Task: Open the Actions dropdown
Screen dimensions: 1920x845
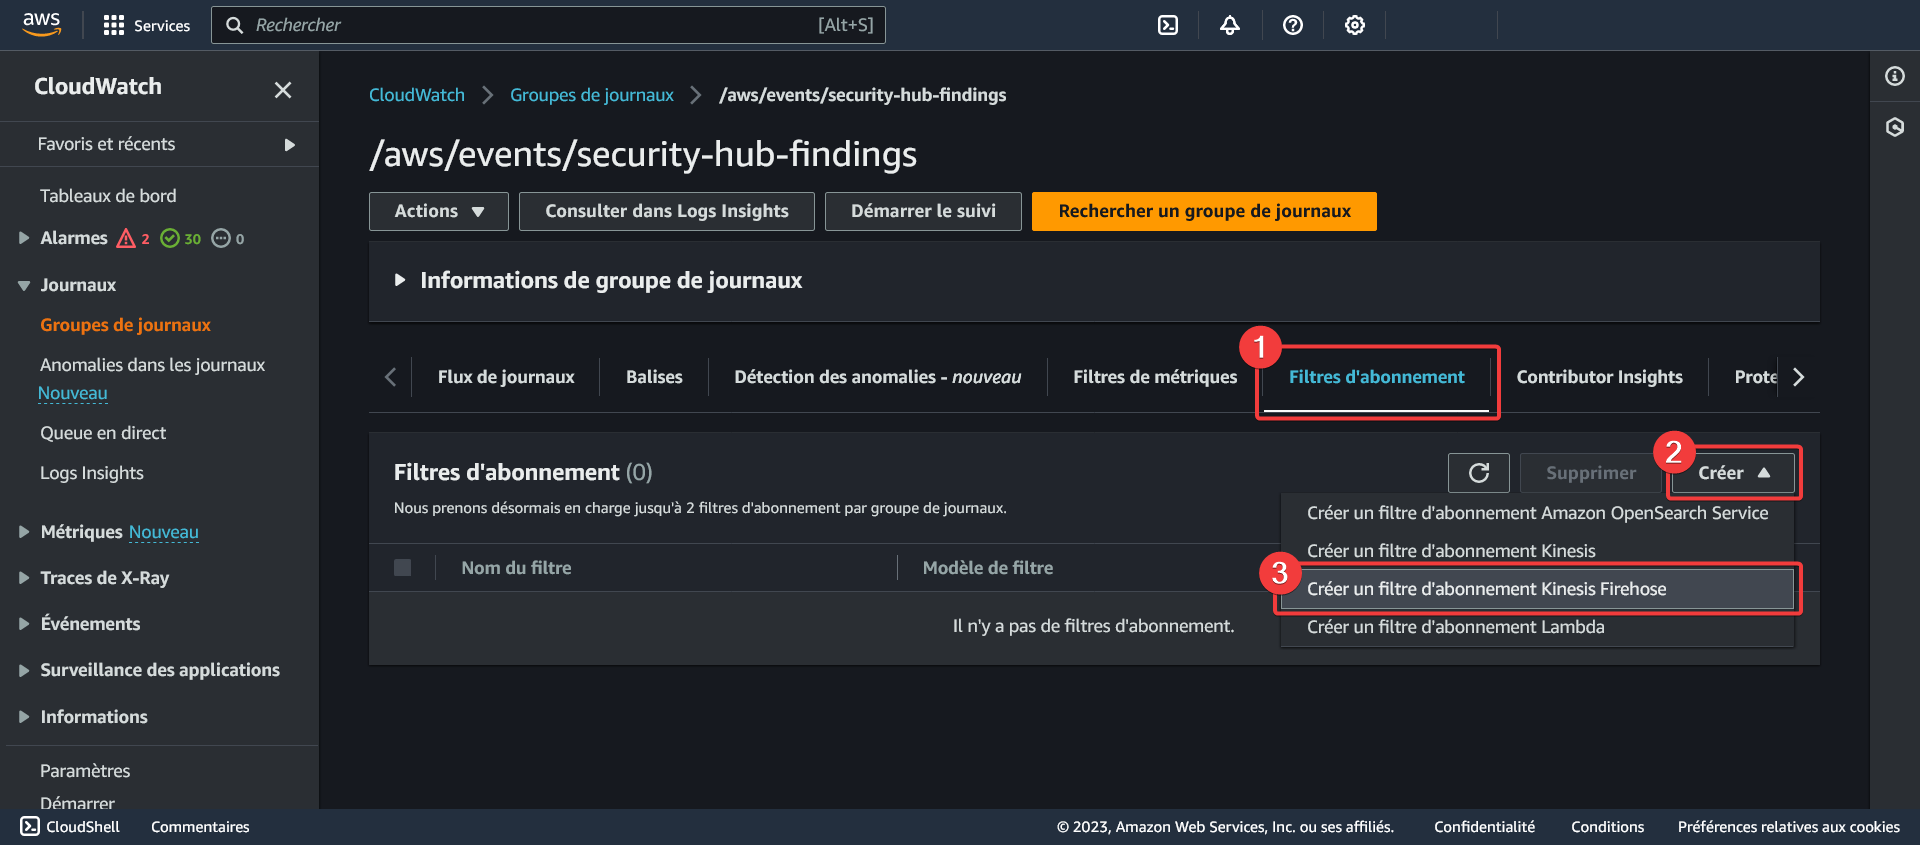Action: point(439,211)
